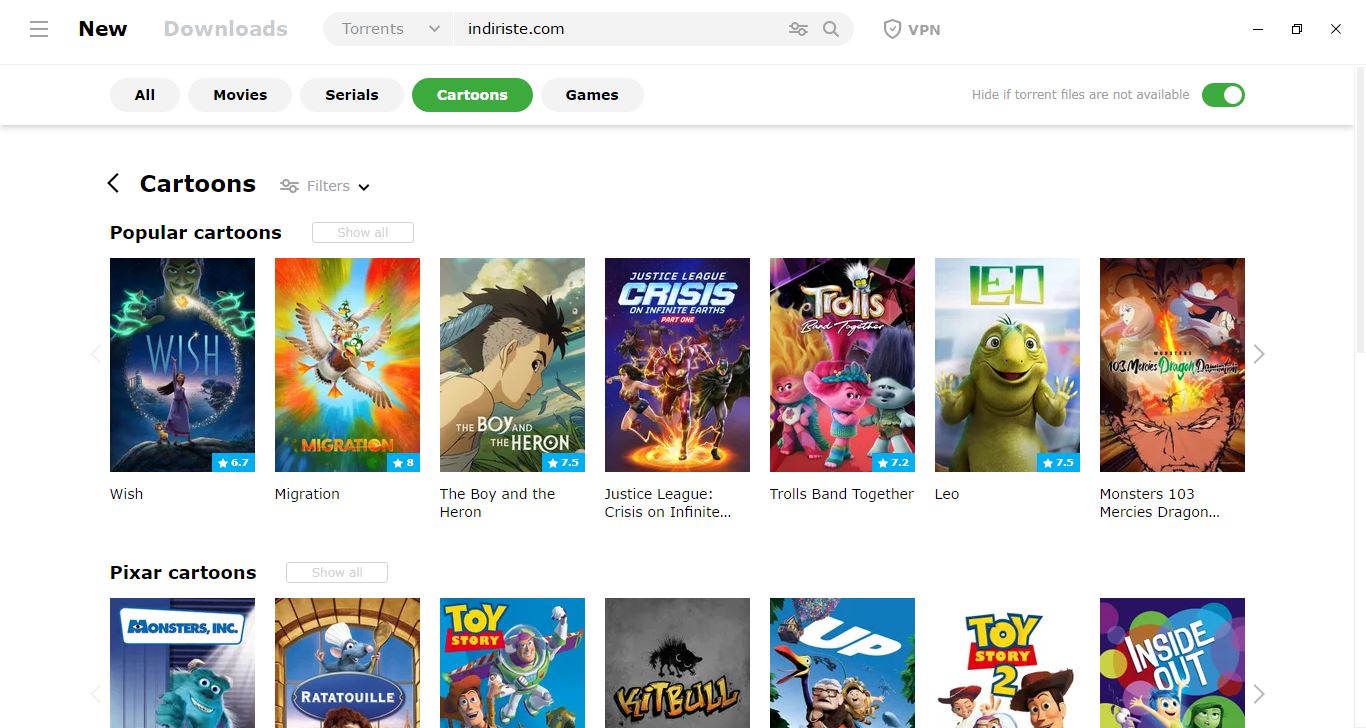
Task: Open Monsters 103 Mercies Dragon title link
Action: (x=1160, y=503)
